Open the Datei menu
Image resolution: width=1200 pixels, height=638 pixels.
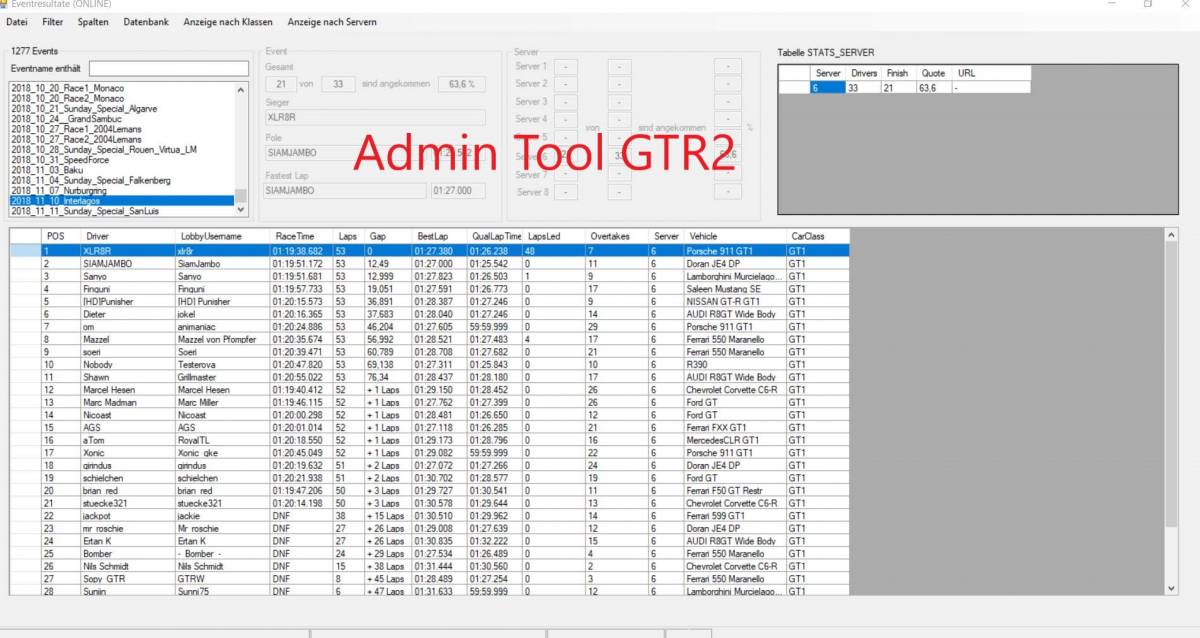[x=17, y=21]
